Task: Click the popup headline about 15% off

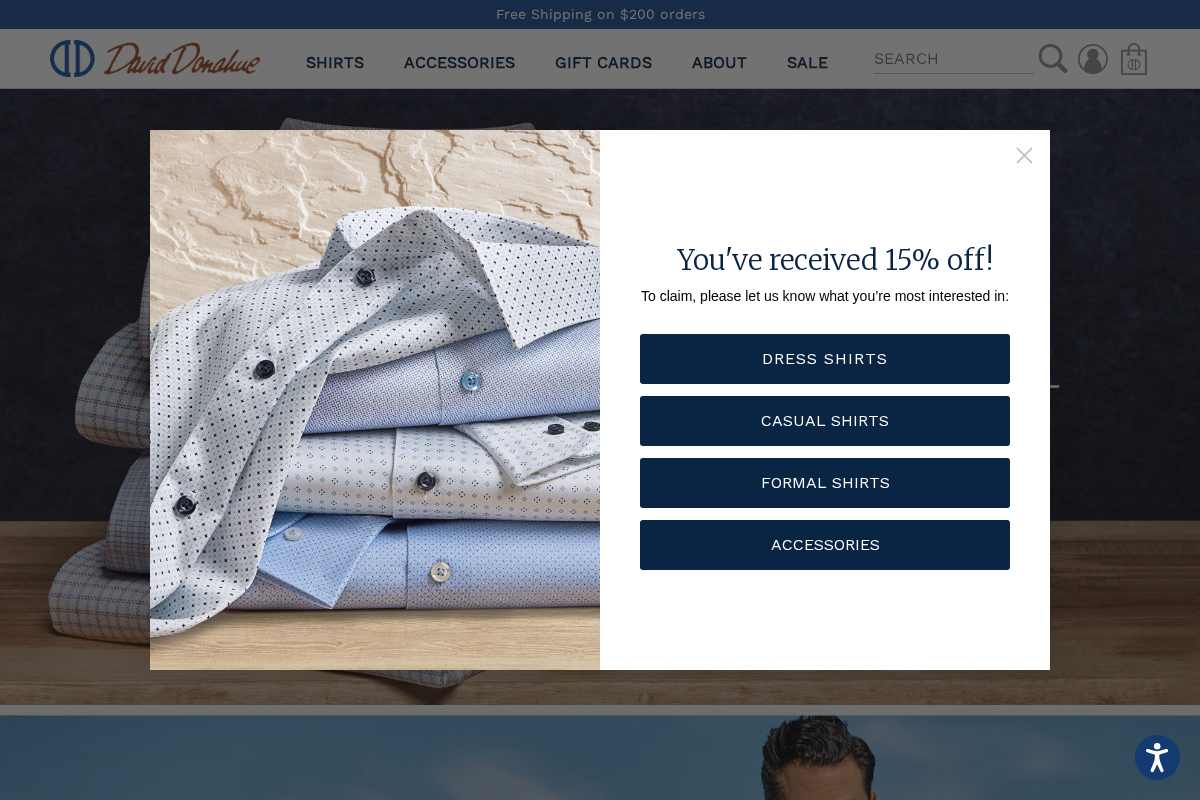Action: (x=835, y=259)
